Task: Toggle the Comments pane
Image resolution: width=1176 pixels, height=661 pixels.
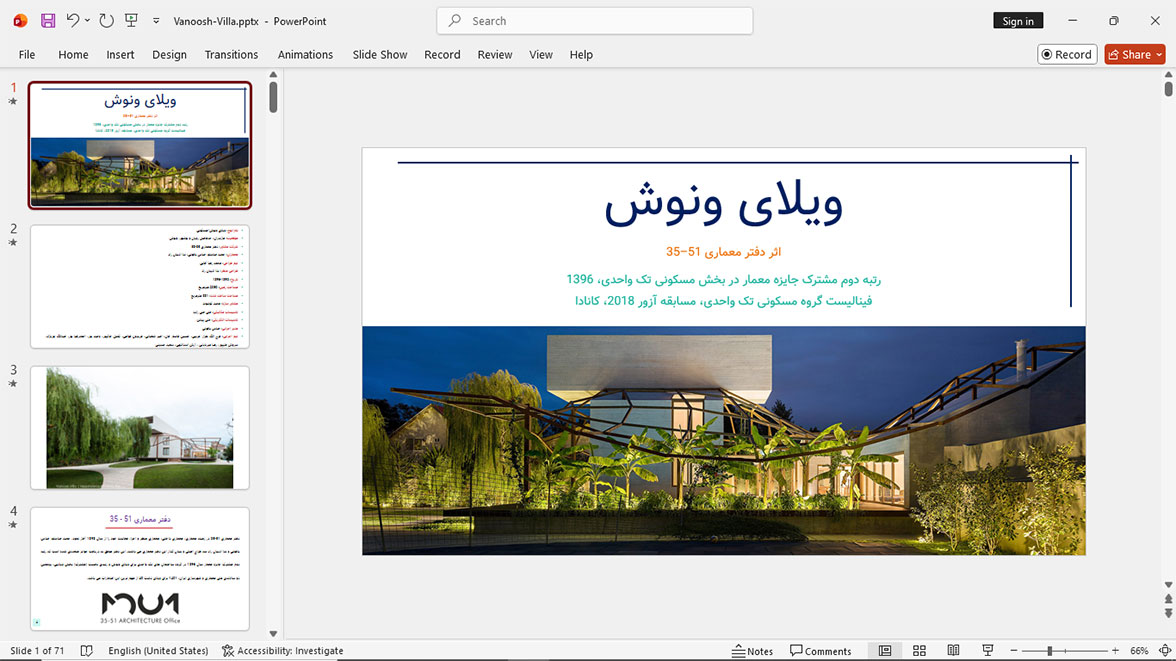Action: click(820, 650)
